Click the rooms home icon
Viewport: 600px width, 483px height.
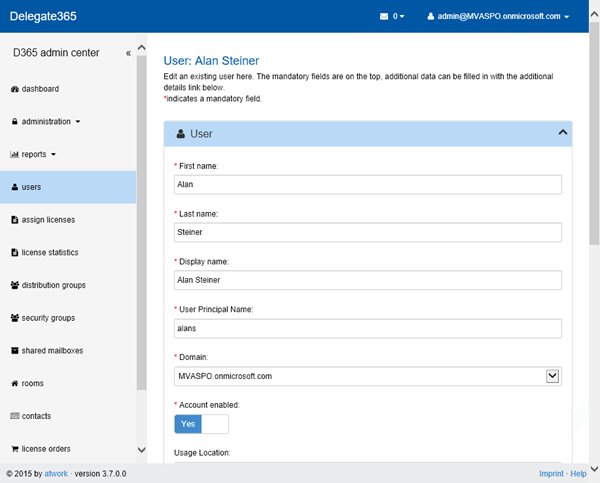click(15, 384)
